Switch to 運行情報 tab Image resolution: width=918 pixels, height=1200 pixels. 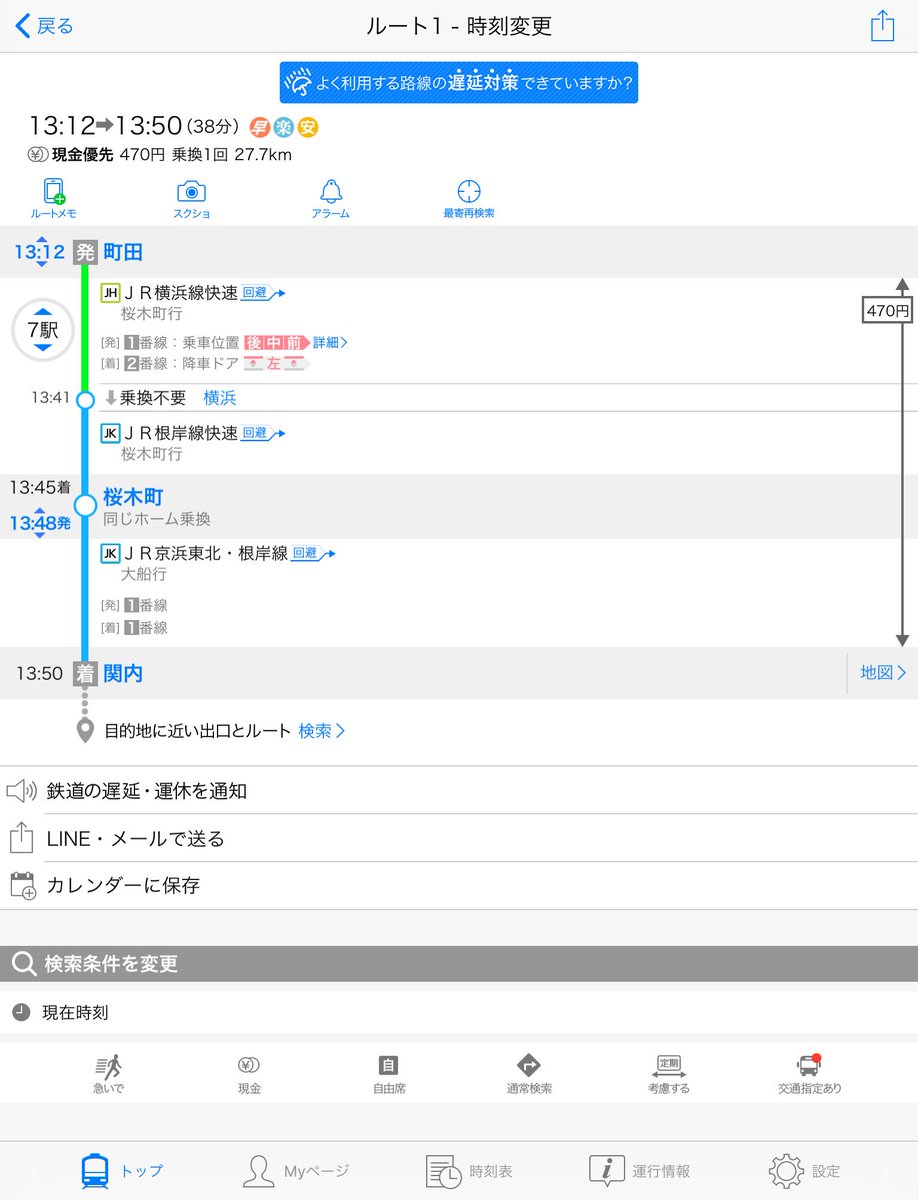pos(640,1170)
